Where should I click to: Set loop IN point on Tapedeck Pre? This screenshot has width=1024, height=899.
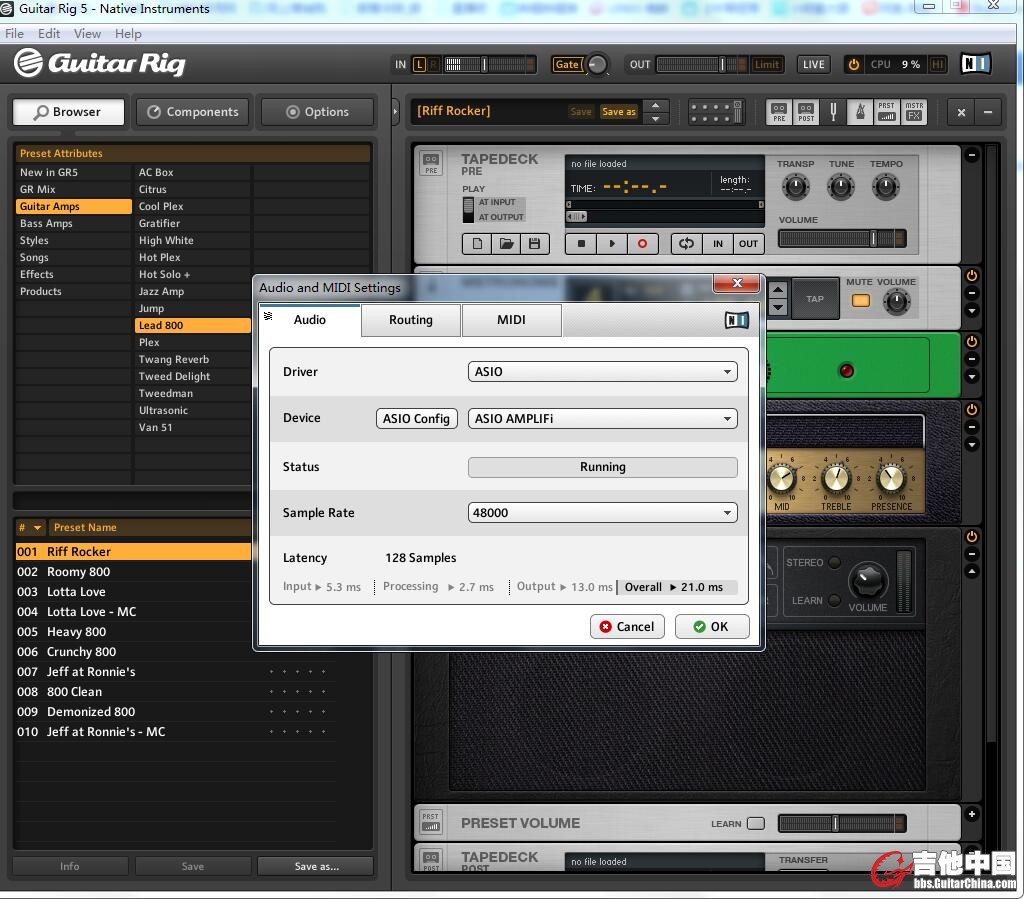[718, 244]
